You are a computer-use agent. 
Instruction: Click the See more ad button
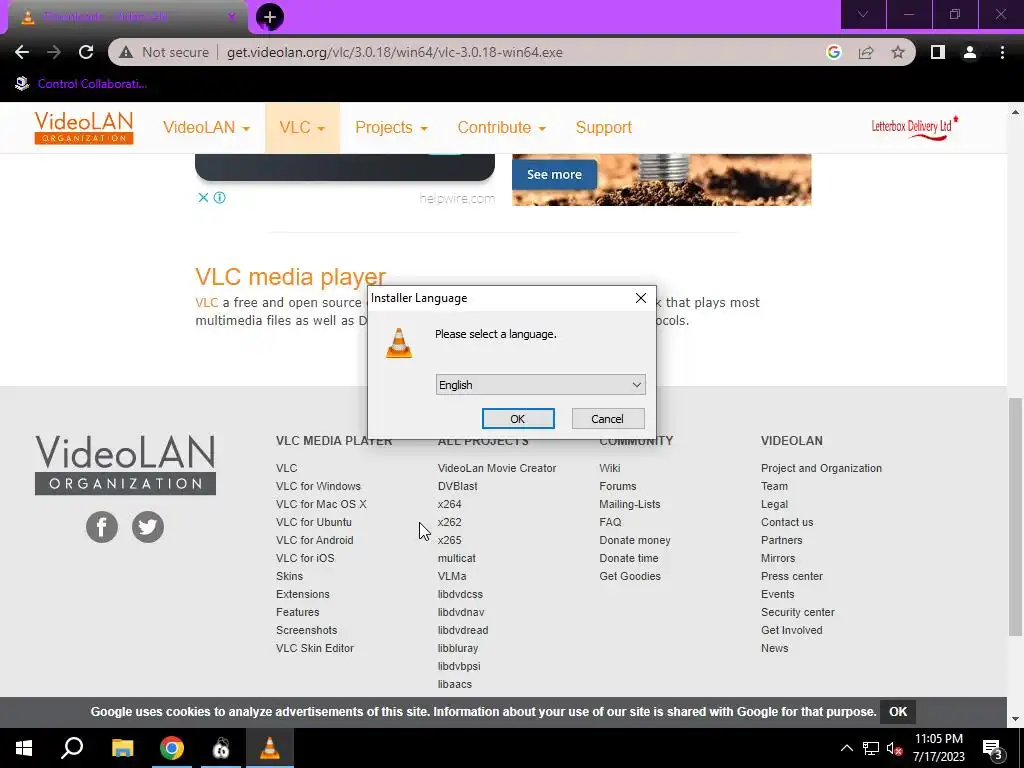coord(554,174)
